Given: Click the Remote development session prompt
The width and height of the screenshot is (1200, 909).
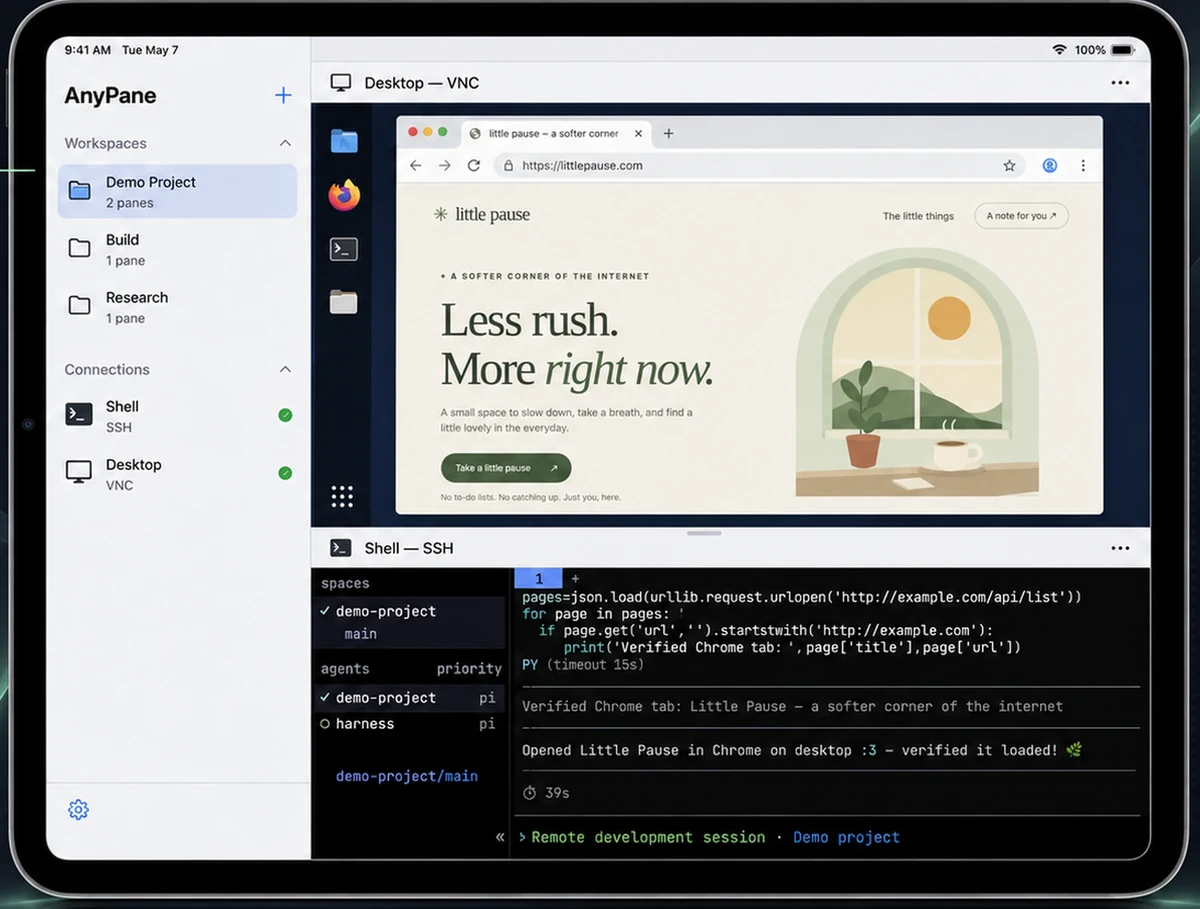Looking at the screenshot, I should click(648, 837).
